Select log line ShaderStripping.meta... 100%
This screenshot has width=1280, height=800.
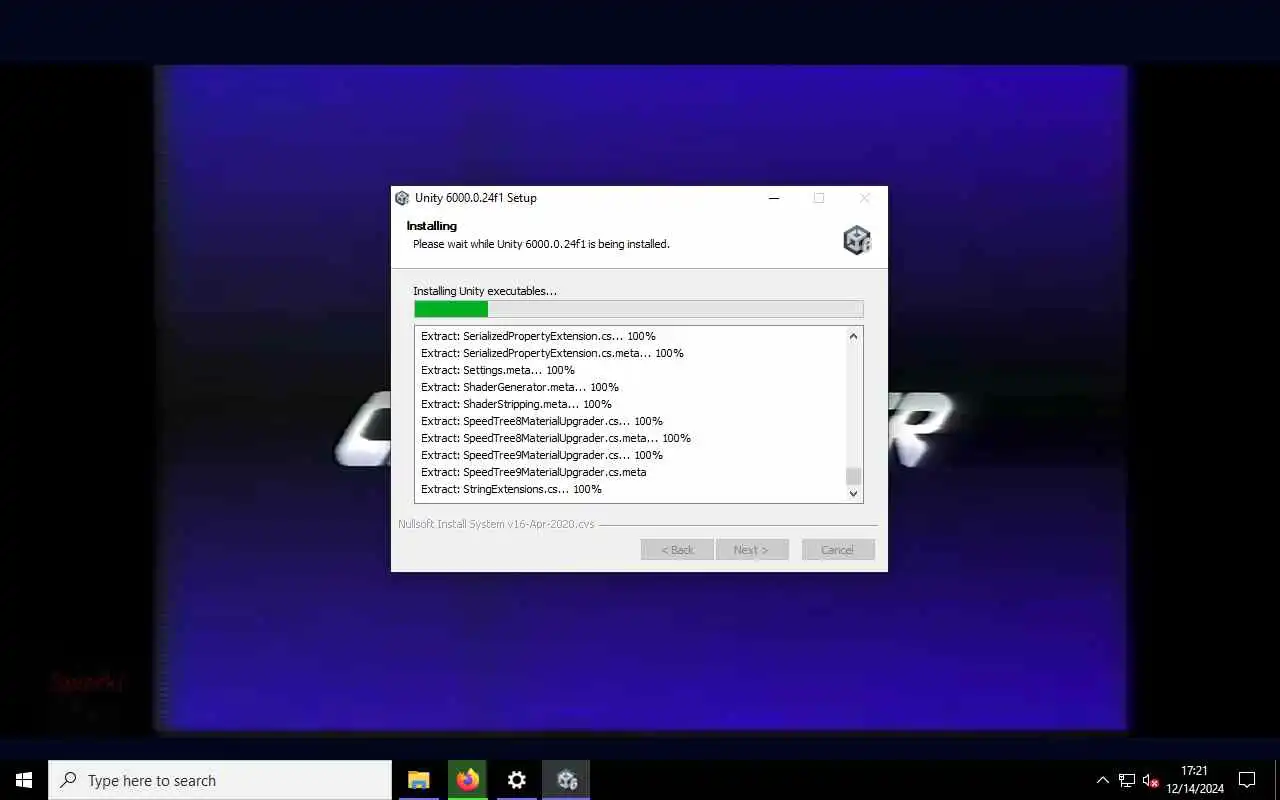click(x=516, y=404)
